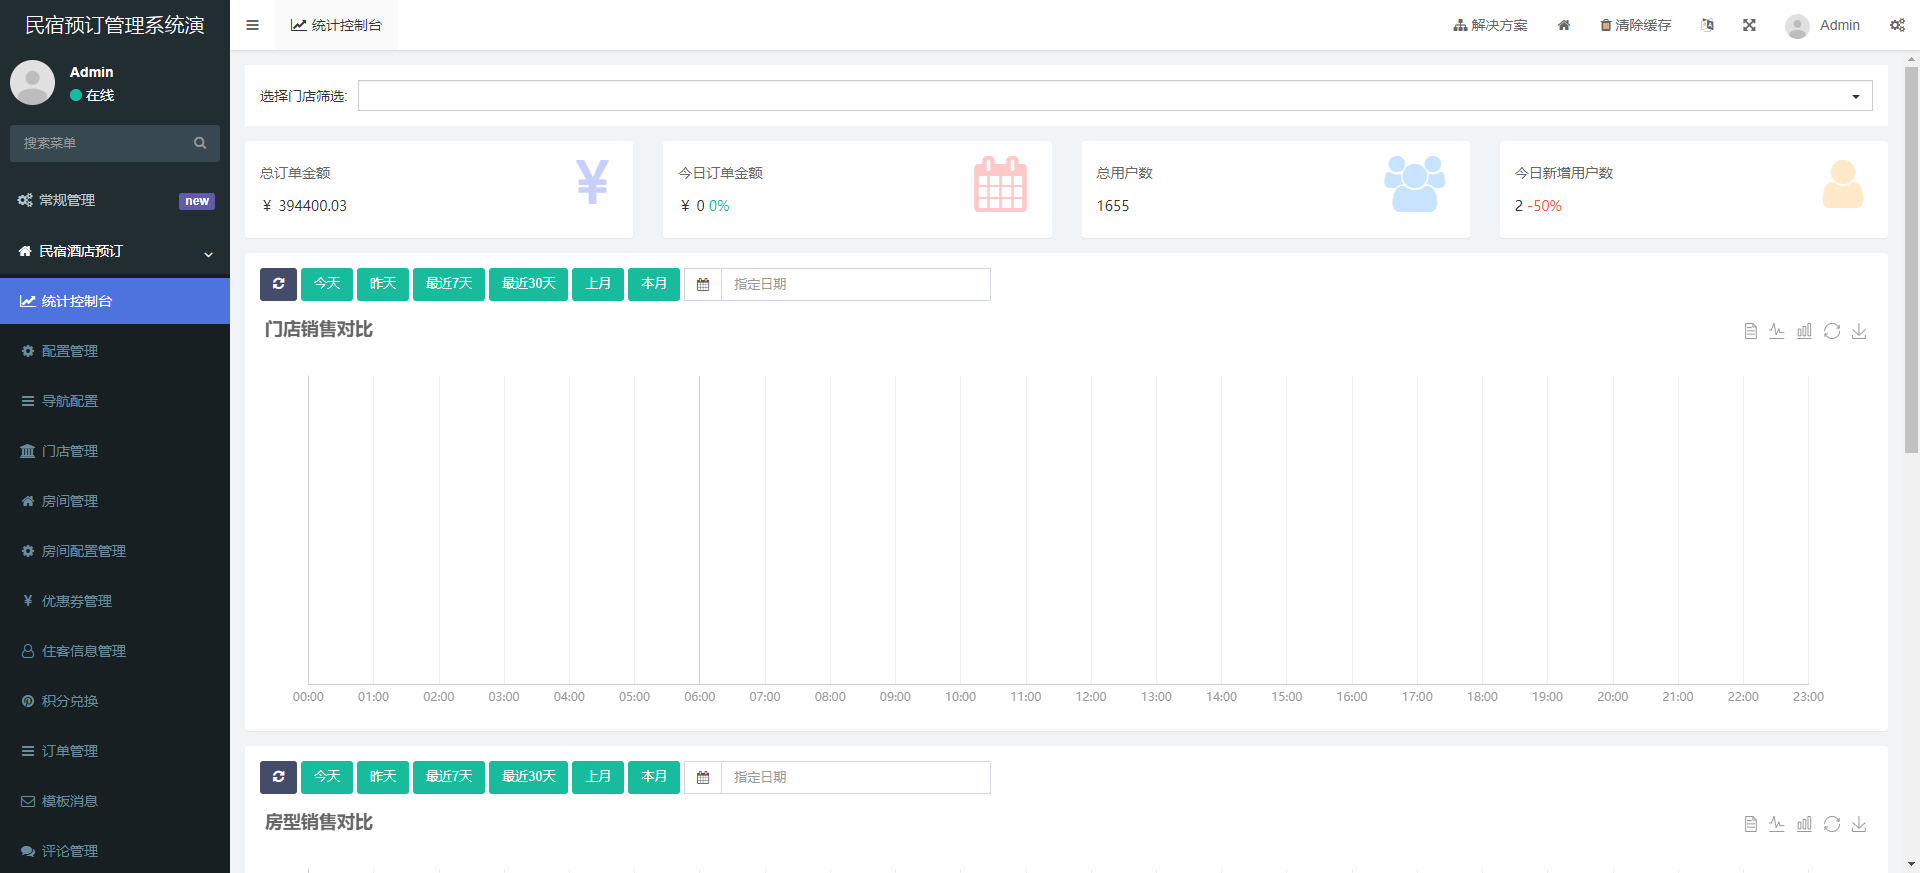Download 门店销售对比 chart as image
The height and width of the screenshot is (873, 1920).
click(x=1859, y=331)
